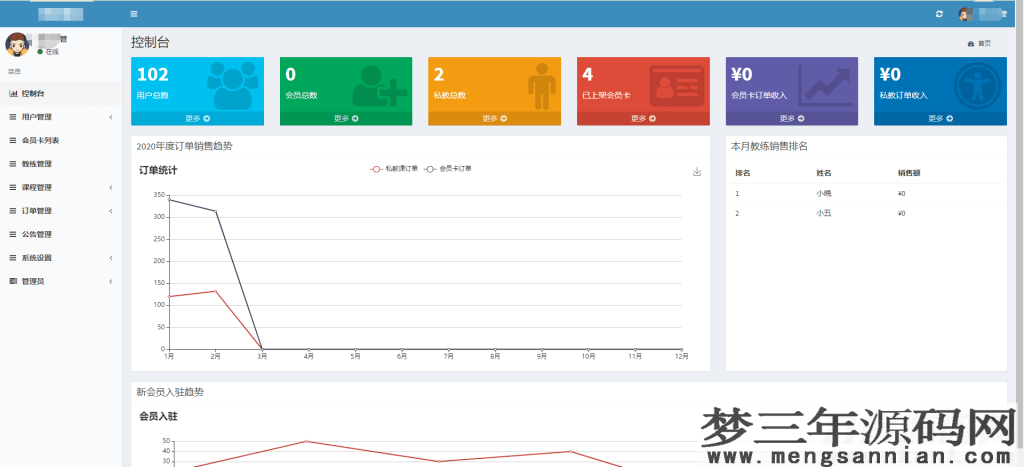Click the 102 user count value
Viewport: 1024px width, 467px height.
point(153,74)
